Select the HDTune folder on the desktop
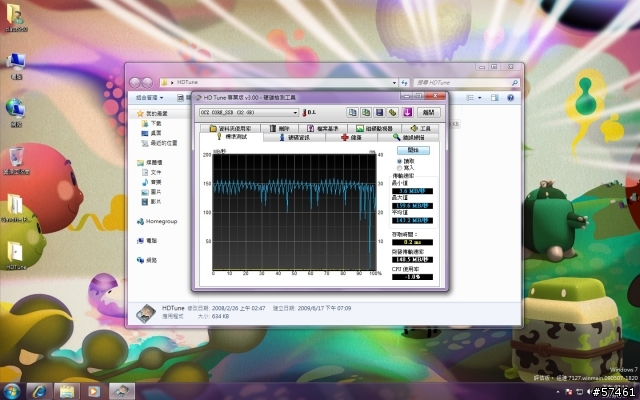 tap(16, 255)
